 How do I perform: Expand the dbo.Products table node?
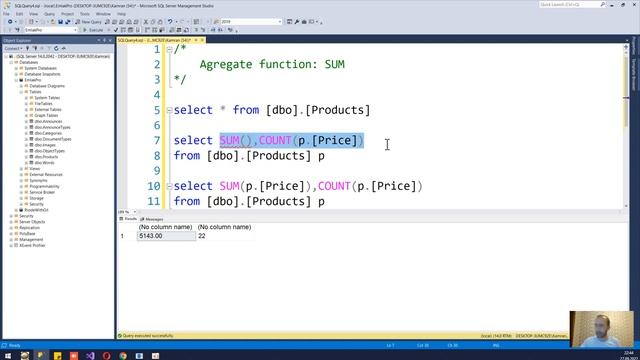(26, 157)
